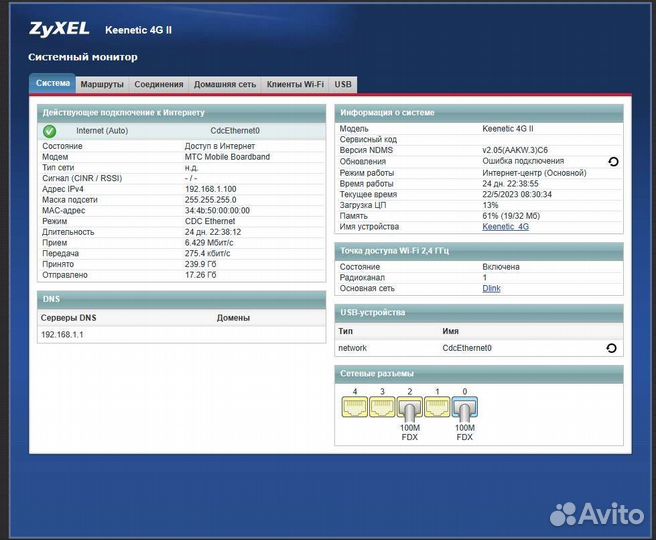Click the sent total 17.26 Гб
The image size is (656, 540).
click(x=200, y=275)
